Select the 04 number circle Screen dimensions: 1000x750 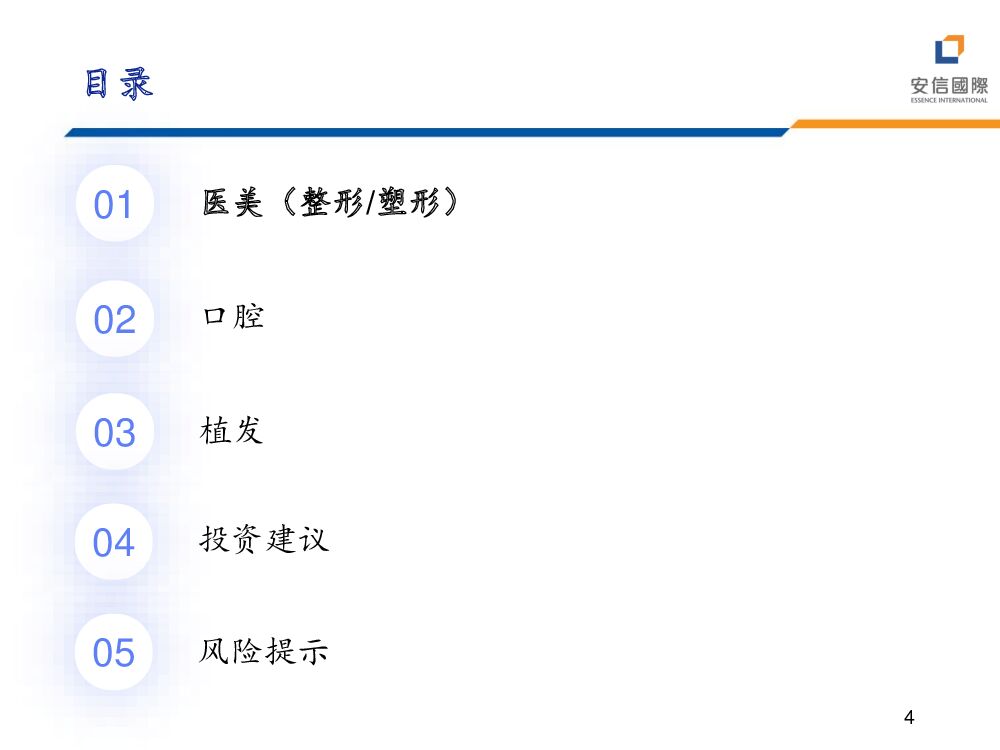(113, 543)
